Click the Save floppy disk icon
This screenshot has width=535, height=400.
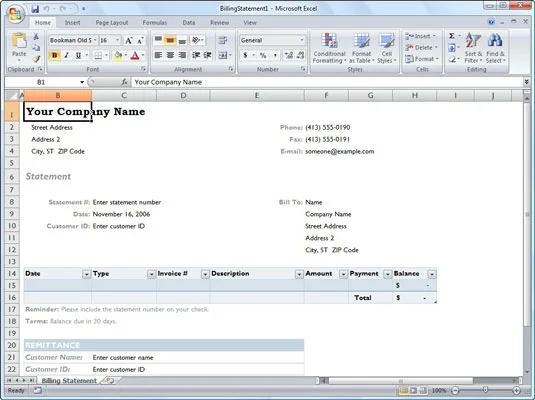[x=35, y=9]
